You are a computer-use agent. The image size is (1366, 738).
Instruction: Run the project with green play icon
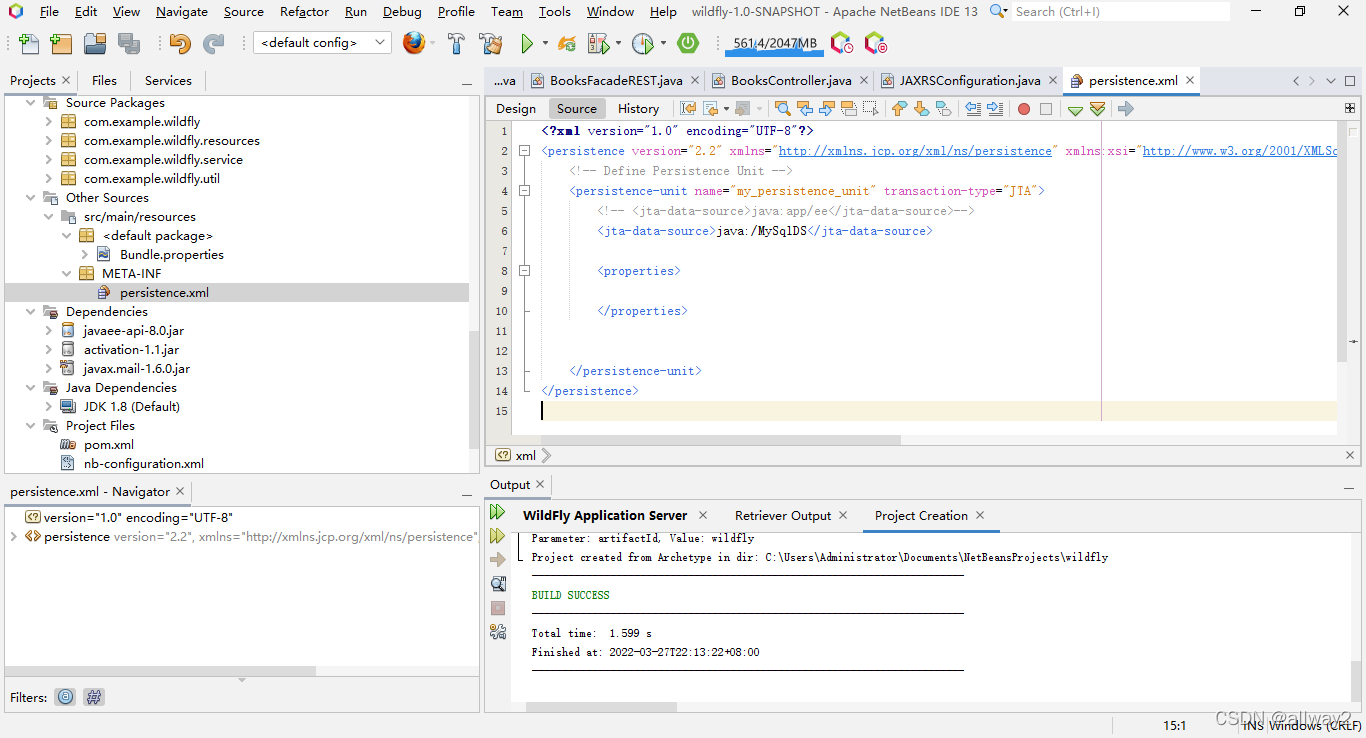(x=527, y=43)
